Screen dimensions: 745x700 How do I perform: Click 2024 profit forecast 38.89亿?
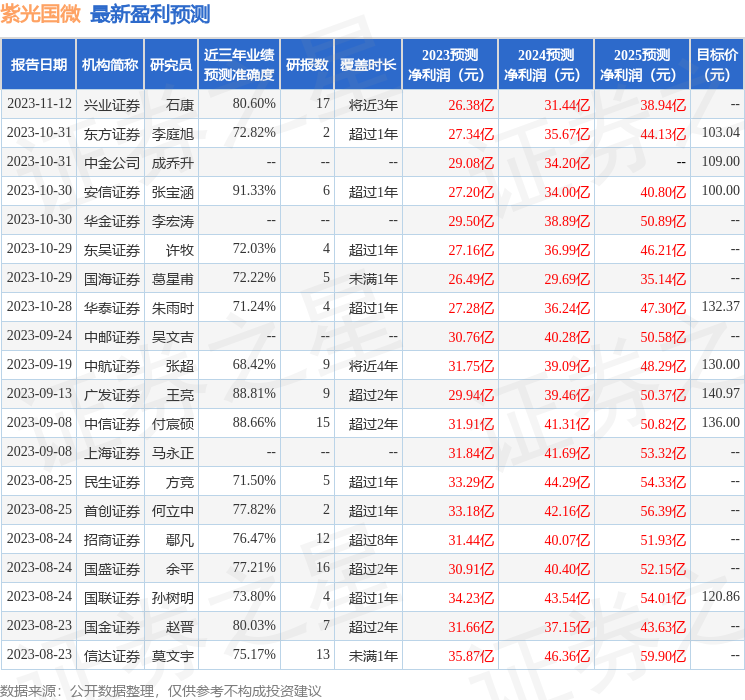(567, 221)
